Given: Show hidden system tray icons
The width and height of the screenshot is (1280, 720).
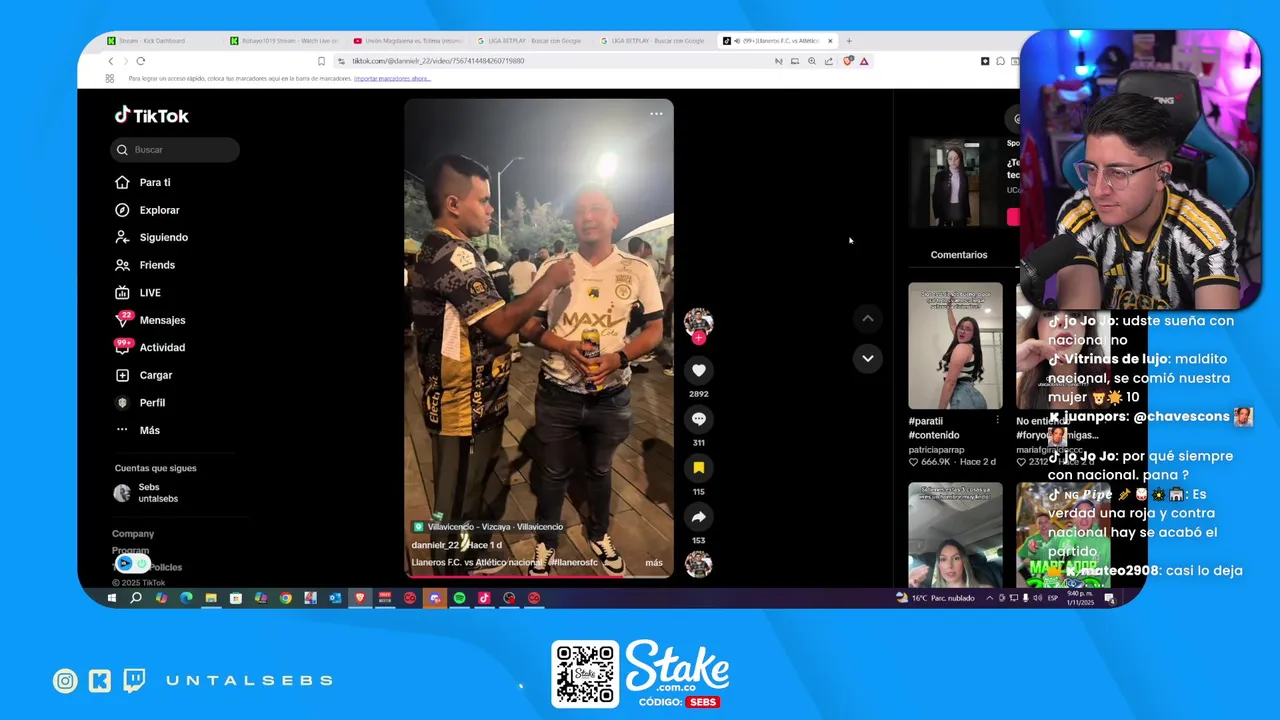Looking at the screenshot, I should 990,598.
